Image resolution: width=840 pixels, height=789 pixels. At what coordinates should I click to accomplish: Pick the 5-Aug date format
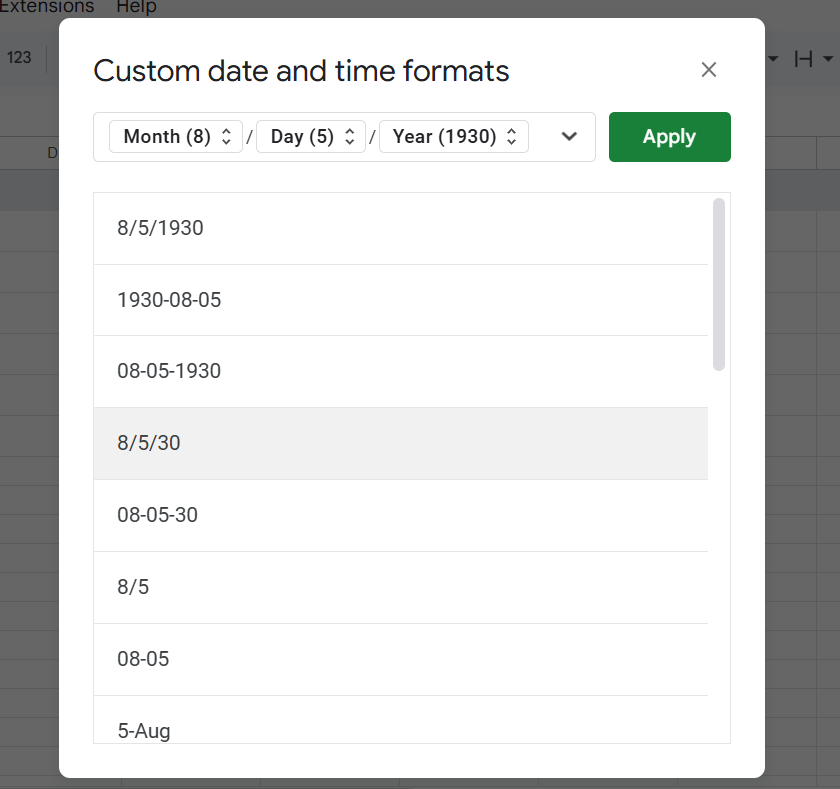[x=401, y=719]
